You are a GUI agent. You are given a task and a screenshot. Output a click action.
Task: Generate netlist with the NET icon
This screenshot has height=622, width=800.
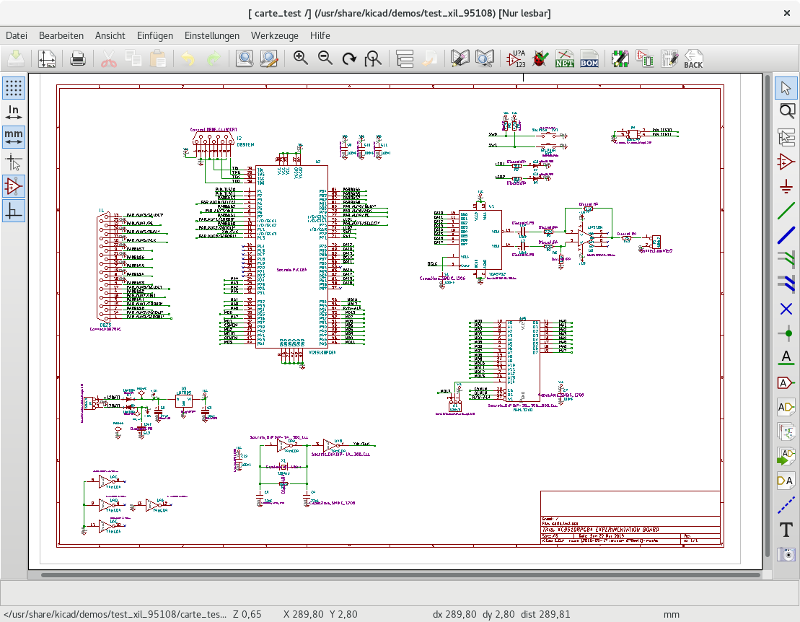[565, 59]
